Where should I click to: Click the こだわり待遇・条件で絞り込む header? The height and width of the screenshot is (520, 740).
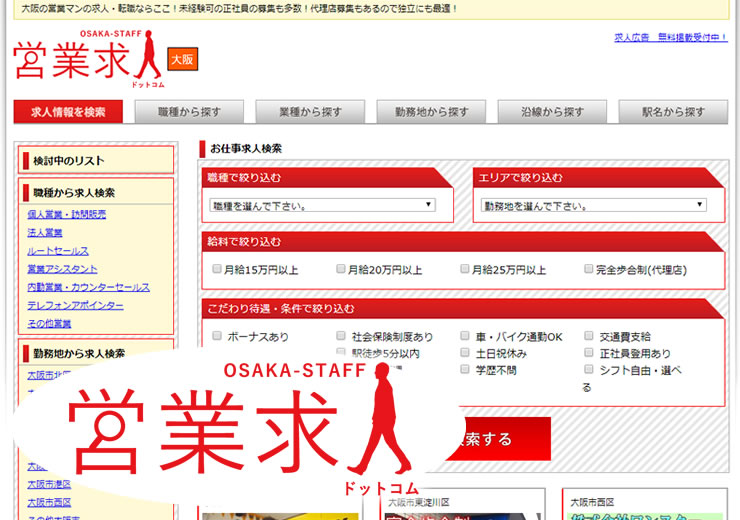[462, 309]
